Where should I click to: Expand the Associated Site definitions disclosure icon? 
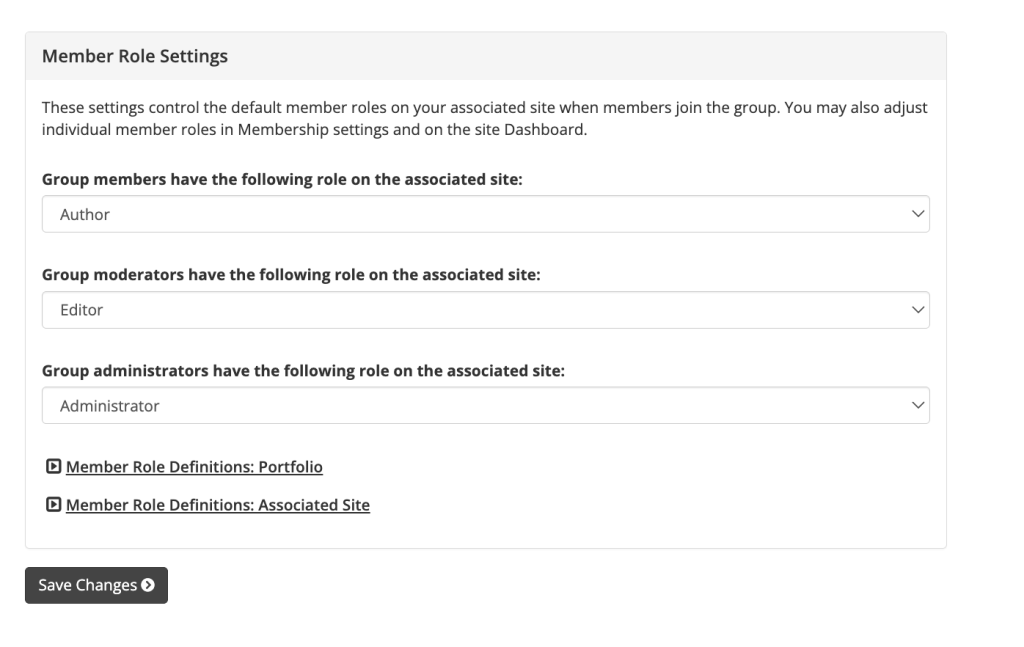tap(54, 504)
